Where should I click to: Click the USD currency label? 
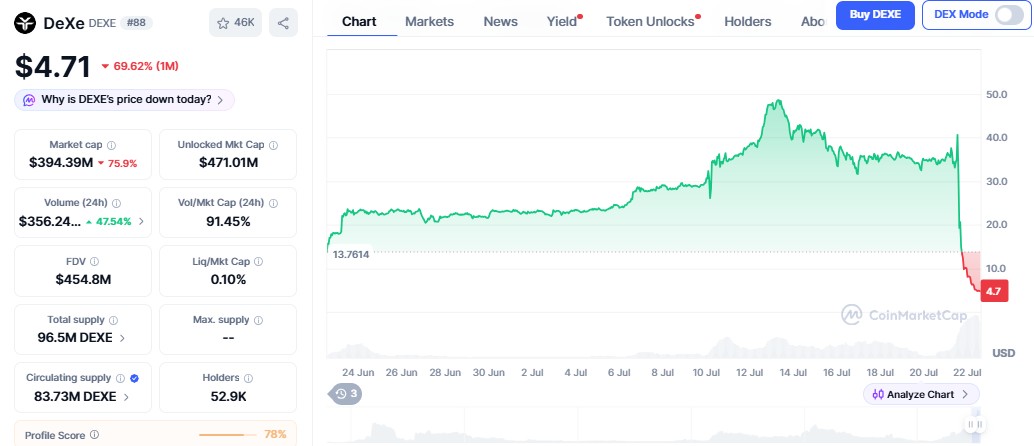[1004, 353]
